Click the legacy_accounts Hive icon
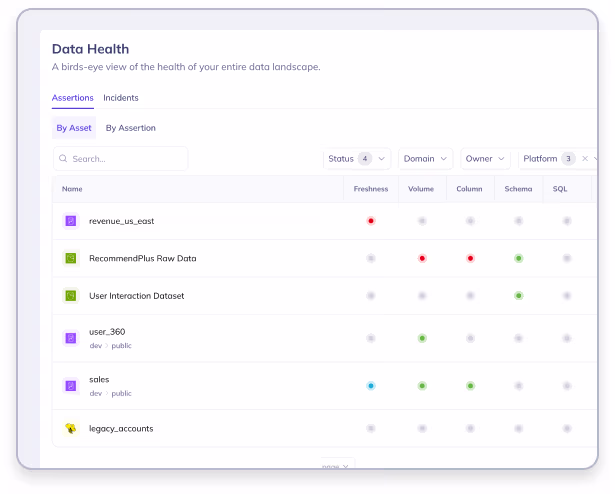 (x=71, y=428)
